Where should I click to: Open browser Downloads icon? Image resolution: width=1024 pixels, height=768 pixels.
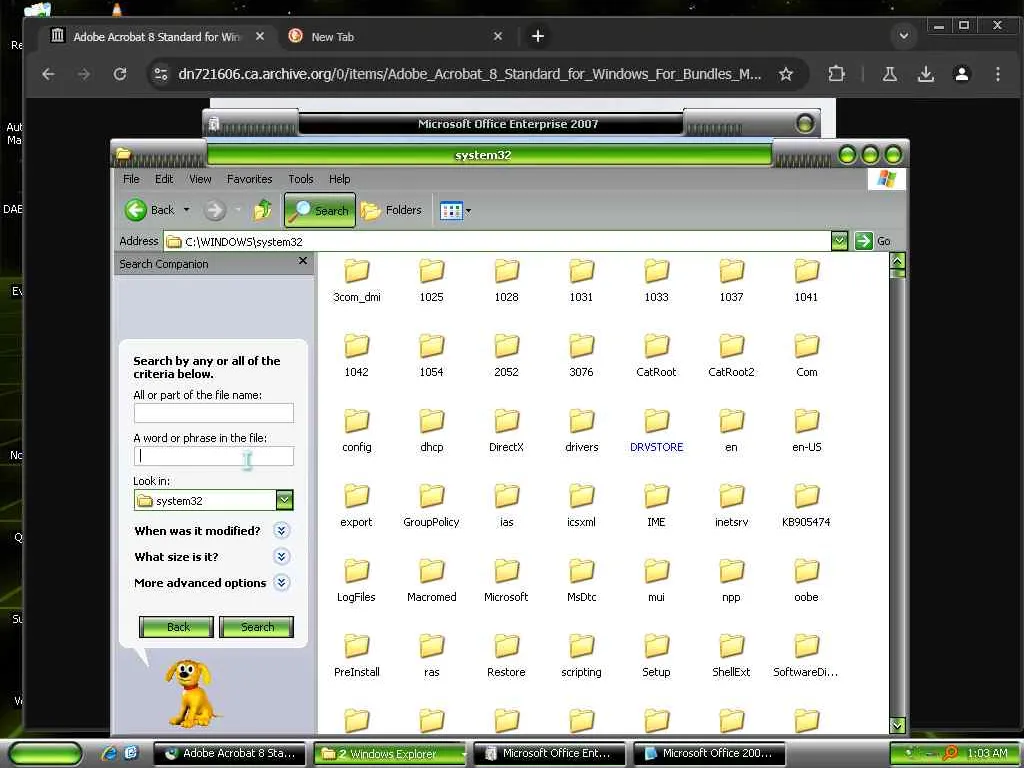click(x=925, y=74)
